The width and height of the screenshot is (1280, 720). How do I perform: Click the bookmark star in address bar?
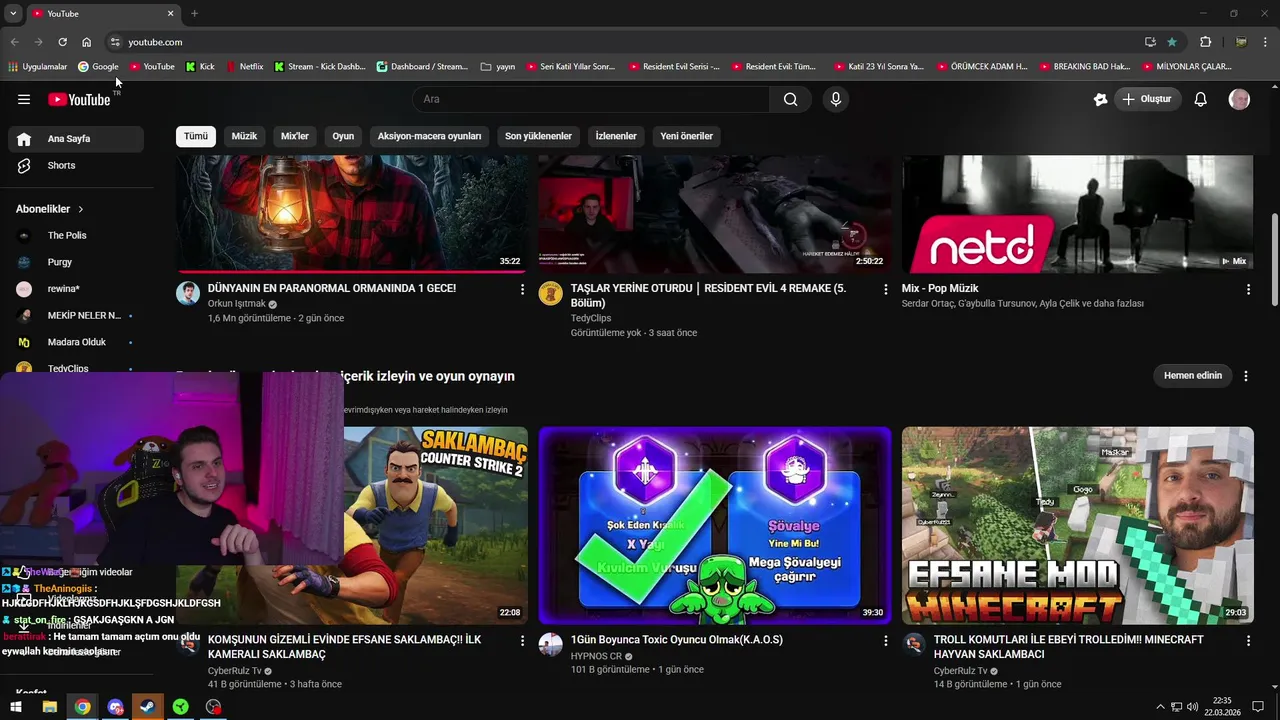(x=1172, y=42)
